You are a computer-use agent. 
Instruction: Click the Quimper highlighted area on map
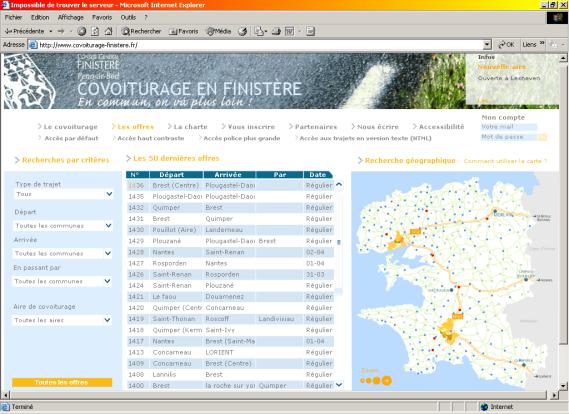pos(449,331)
